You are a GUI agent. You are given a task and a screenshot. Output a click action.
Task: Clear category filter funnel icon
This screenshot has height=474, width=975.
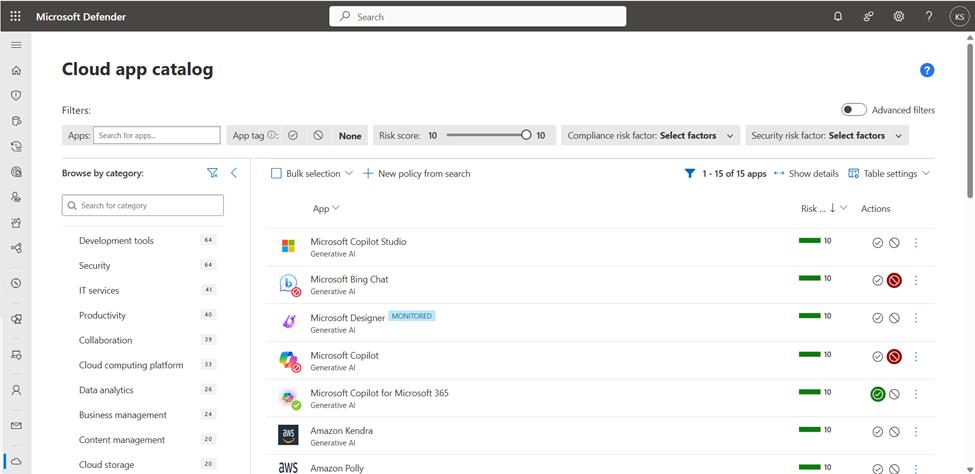click(213, 174)
